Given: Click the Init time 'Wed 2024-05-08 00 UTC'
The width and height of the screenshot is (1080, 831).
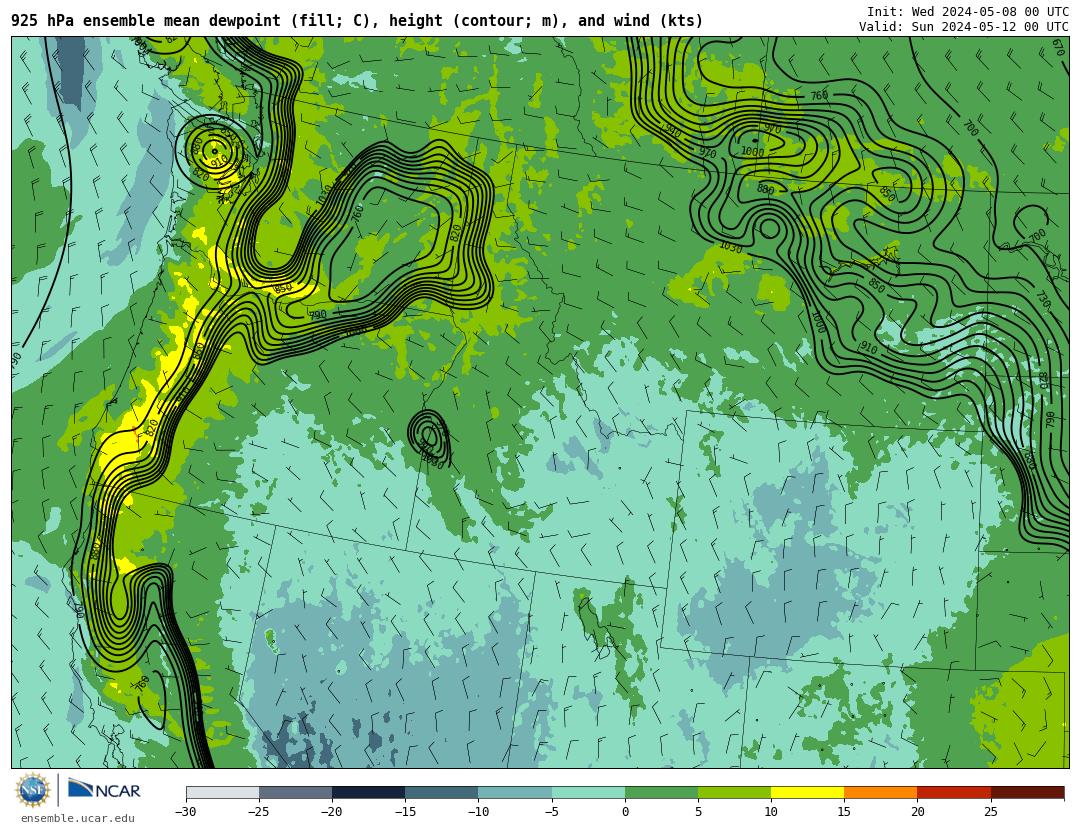Looking at the screenshot, I should click(x=990, y=12).
